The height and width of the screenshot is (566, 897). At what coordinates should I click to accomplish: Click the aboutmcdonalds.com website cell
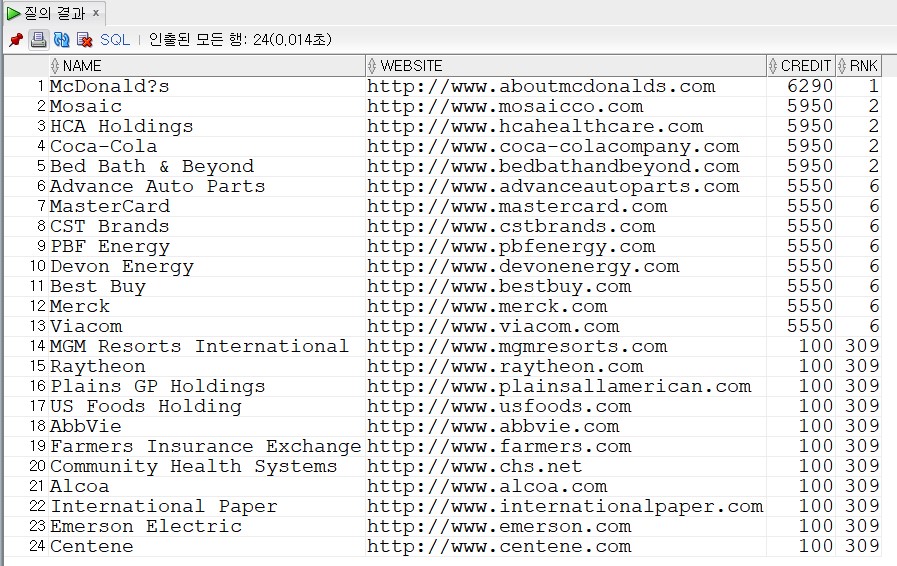point(566,86)
